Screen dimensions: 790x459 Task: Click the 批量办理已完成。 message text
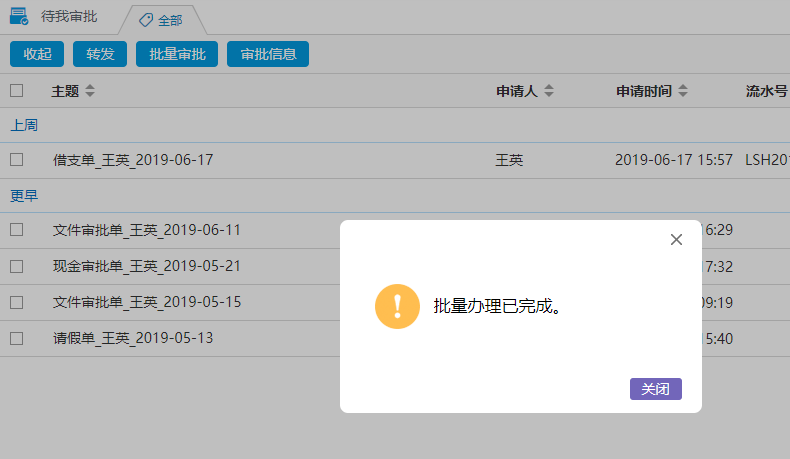pos(498,306)
